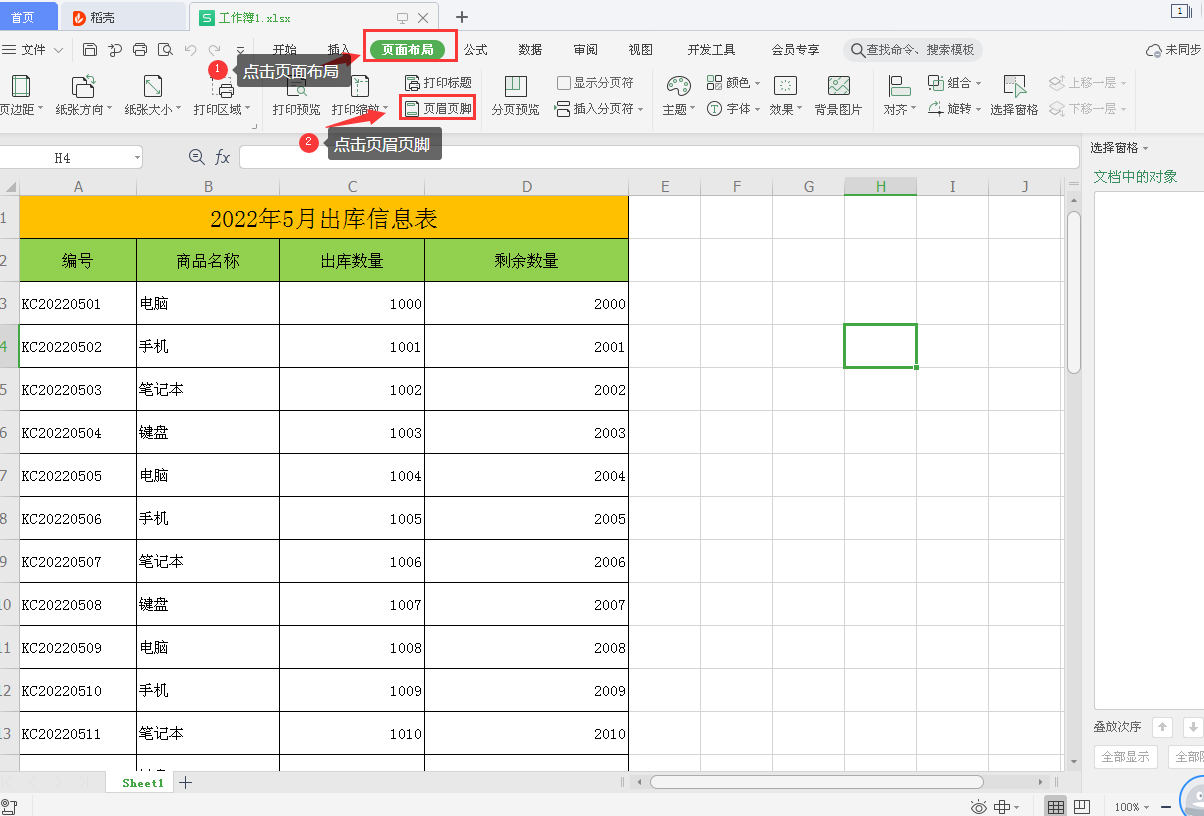Screen dimensions: 1204x816
Task: Switch to the 稻壳 tab
Action: point(122,17)
